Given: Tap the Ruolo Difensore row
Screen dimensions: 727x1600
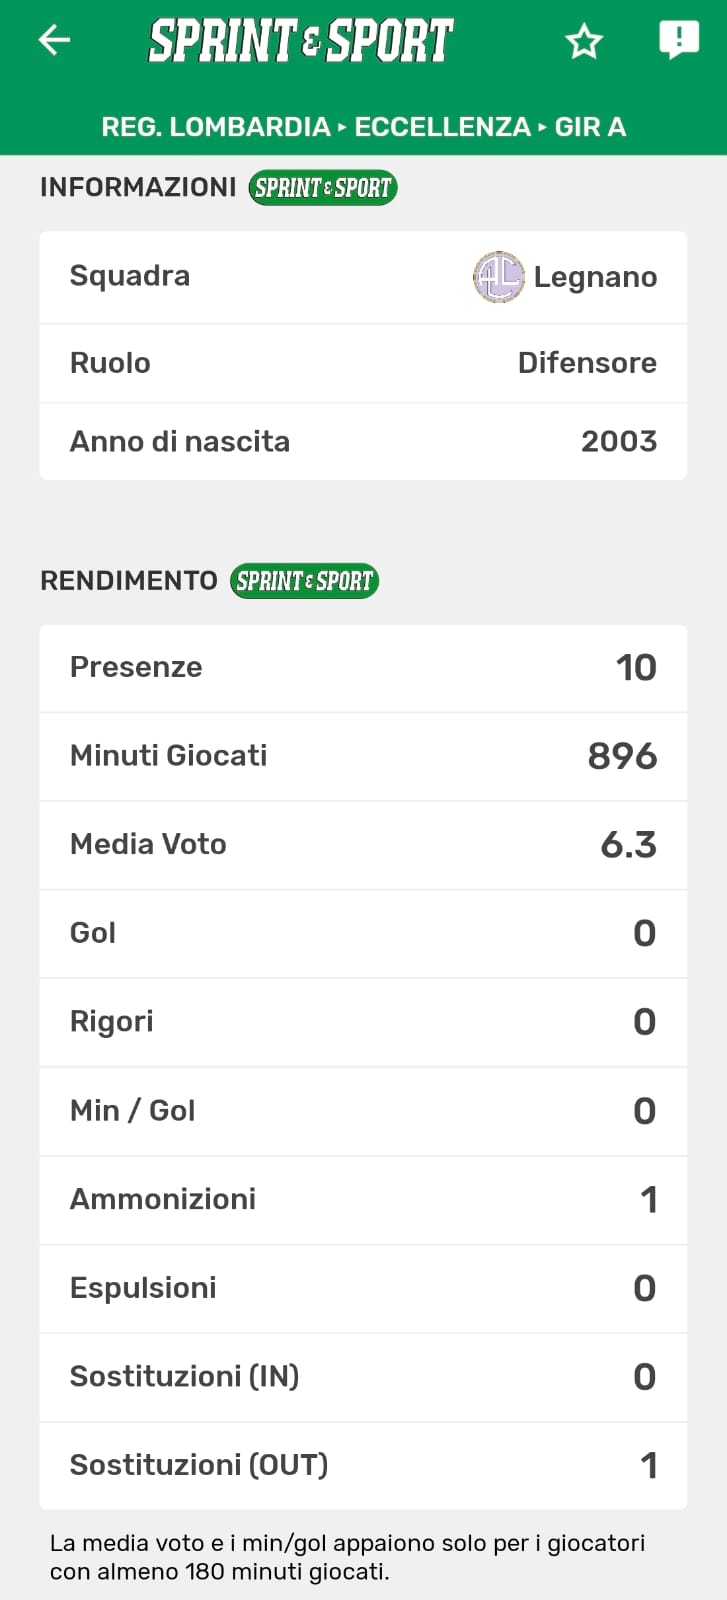Looking at the screenshot, I should [x=363, y=363].
